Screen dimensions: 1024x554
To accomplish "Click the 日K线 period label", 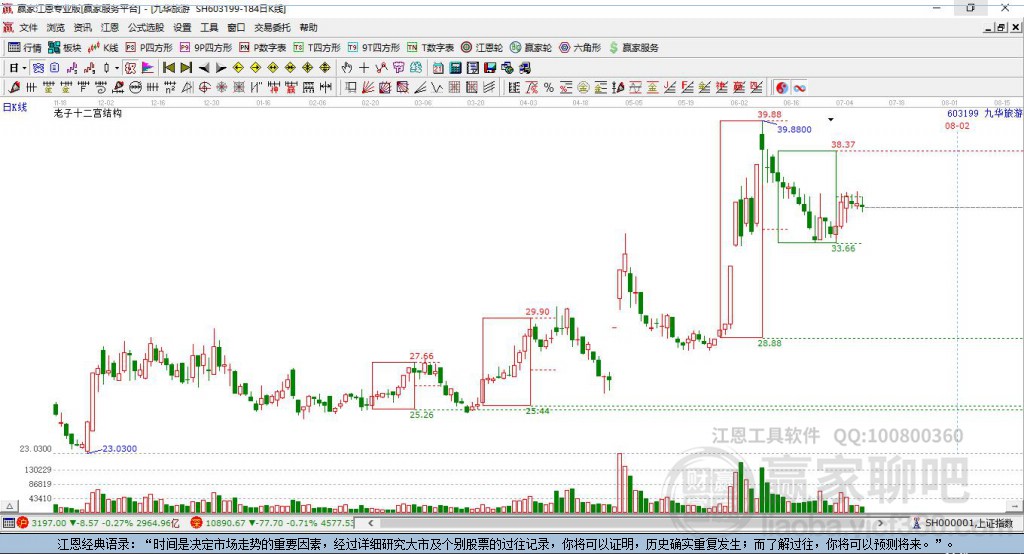I will 15,107.
